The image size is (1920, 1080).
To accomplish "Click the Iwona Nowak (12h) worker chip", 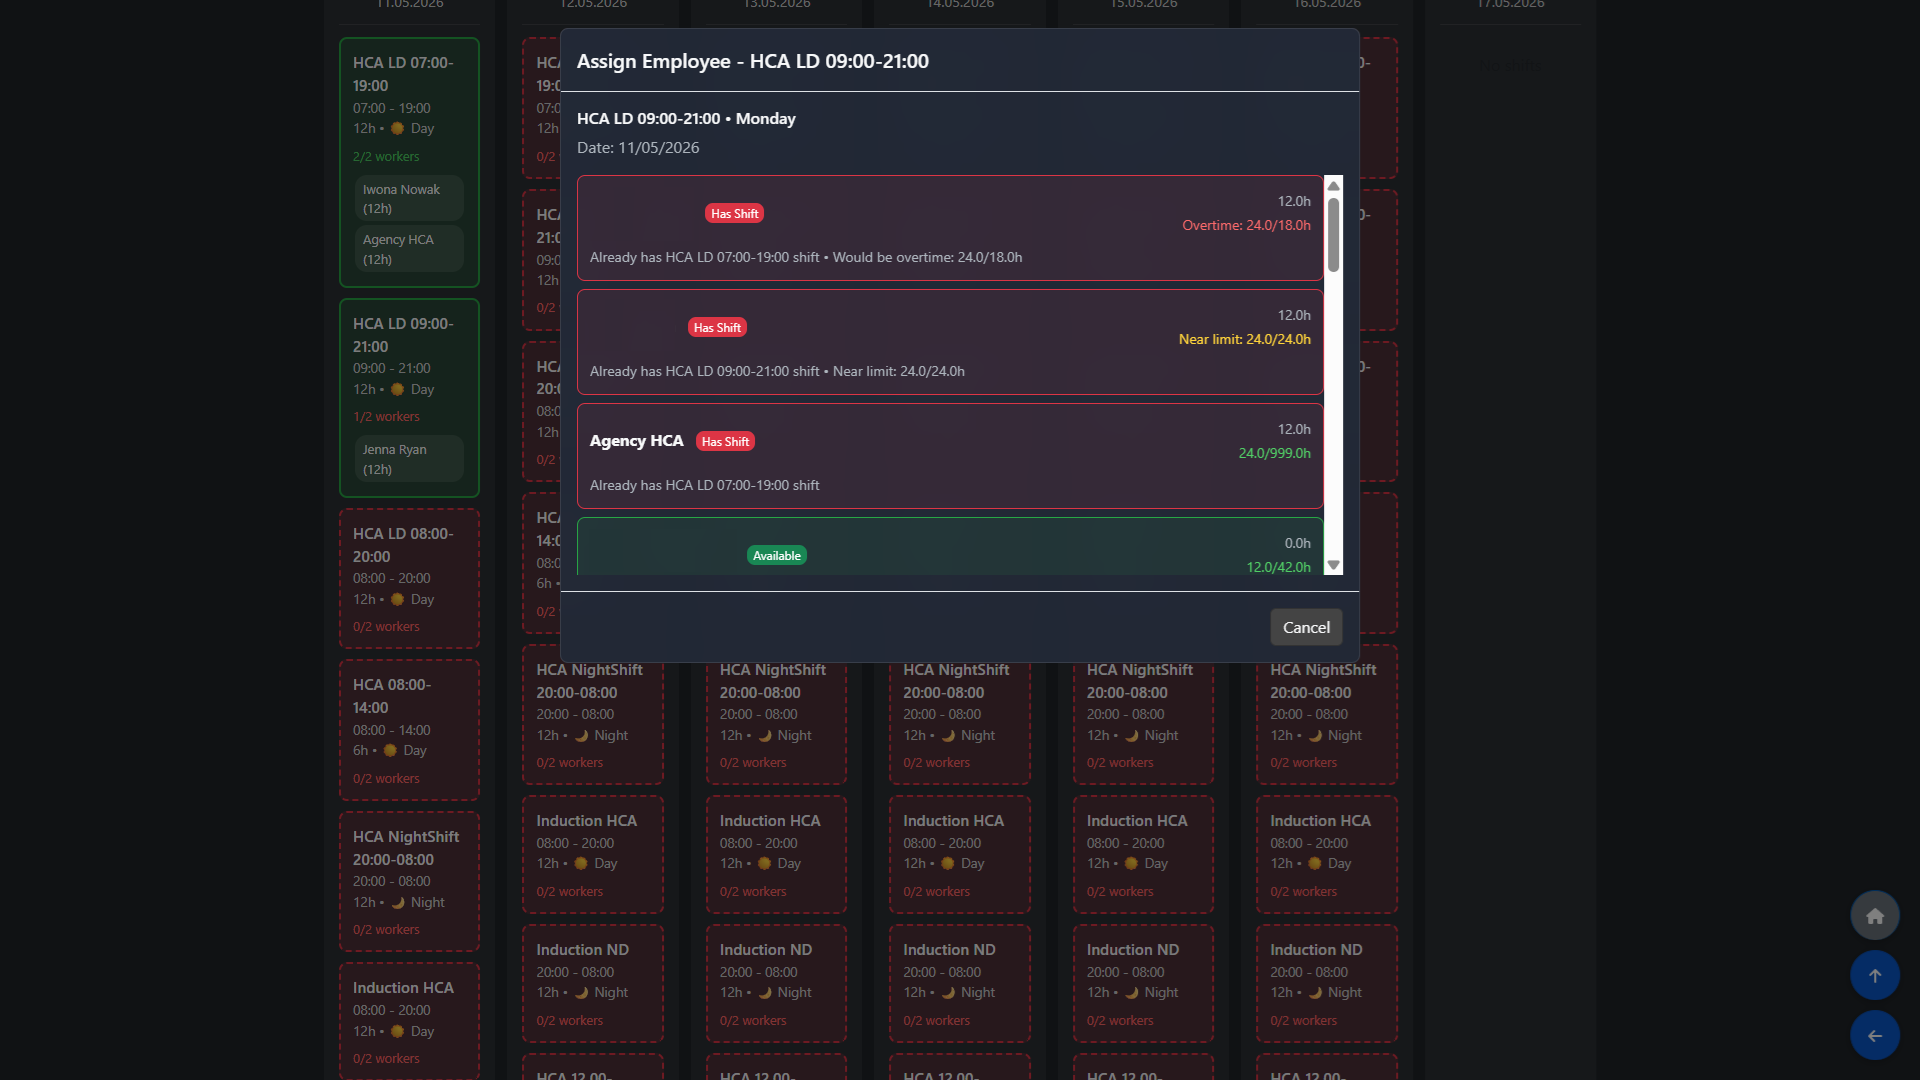I will (x=409, y=198).
